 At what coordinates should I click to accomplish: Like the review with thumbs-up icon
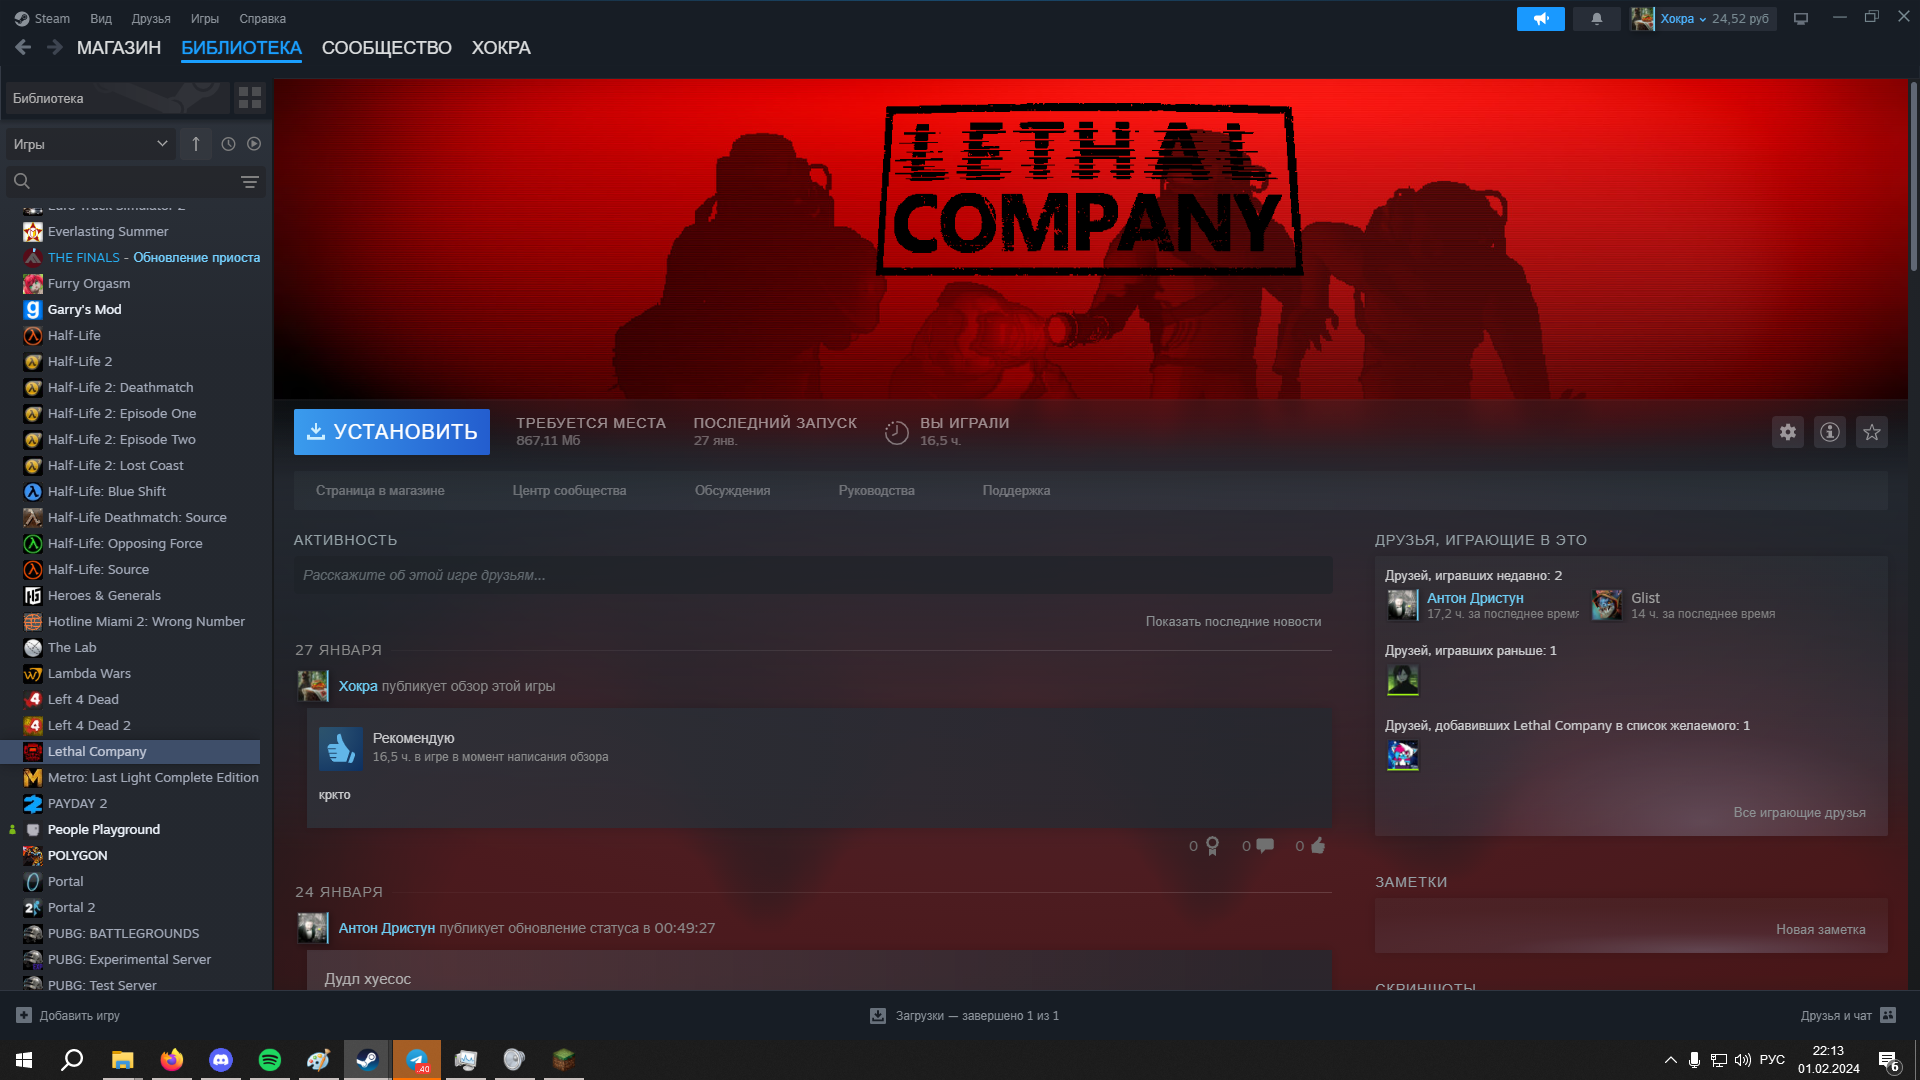(1318, 846)
